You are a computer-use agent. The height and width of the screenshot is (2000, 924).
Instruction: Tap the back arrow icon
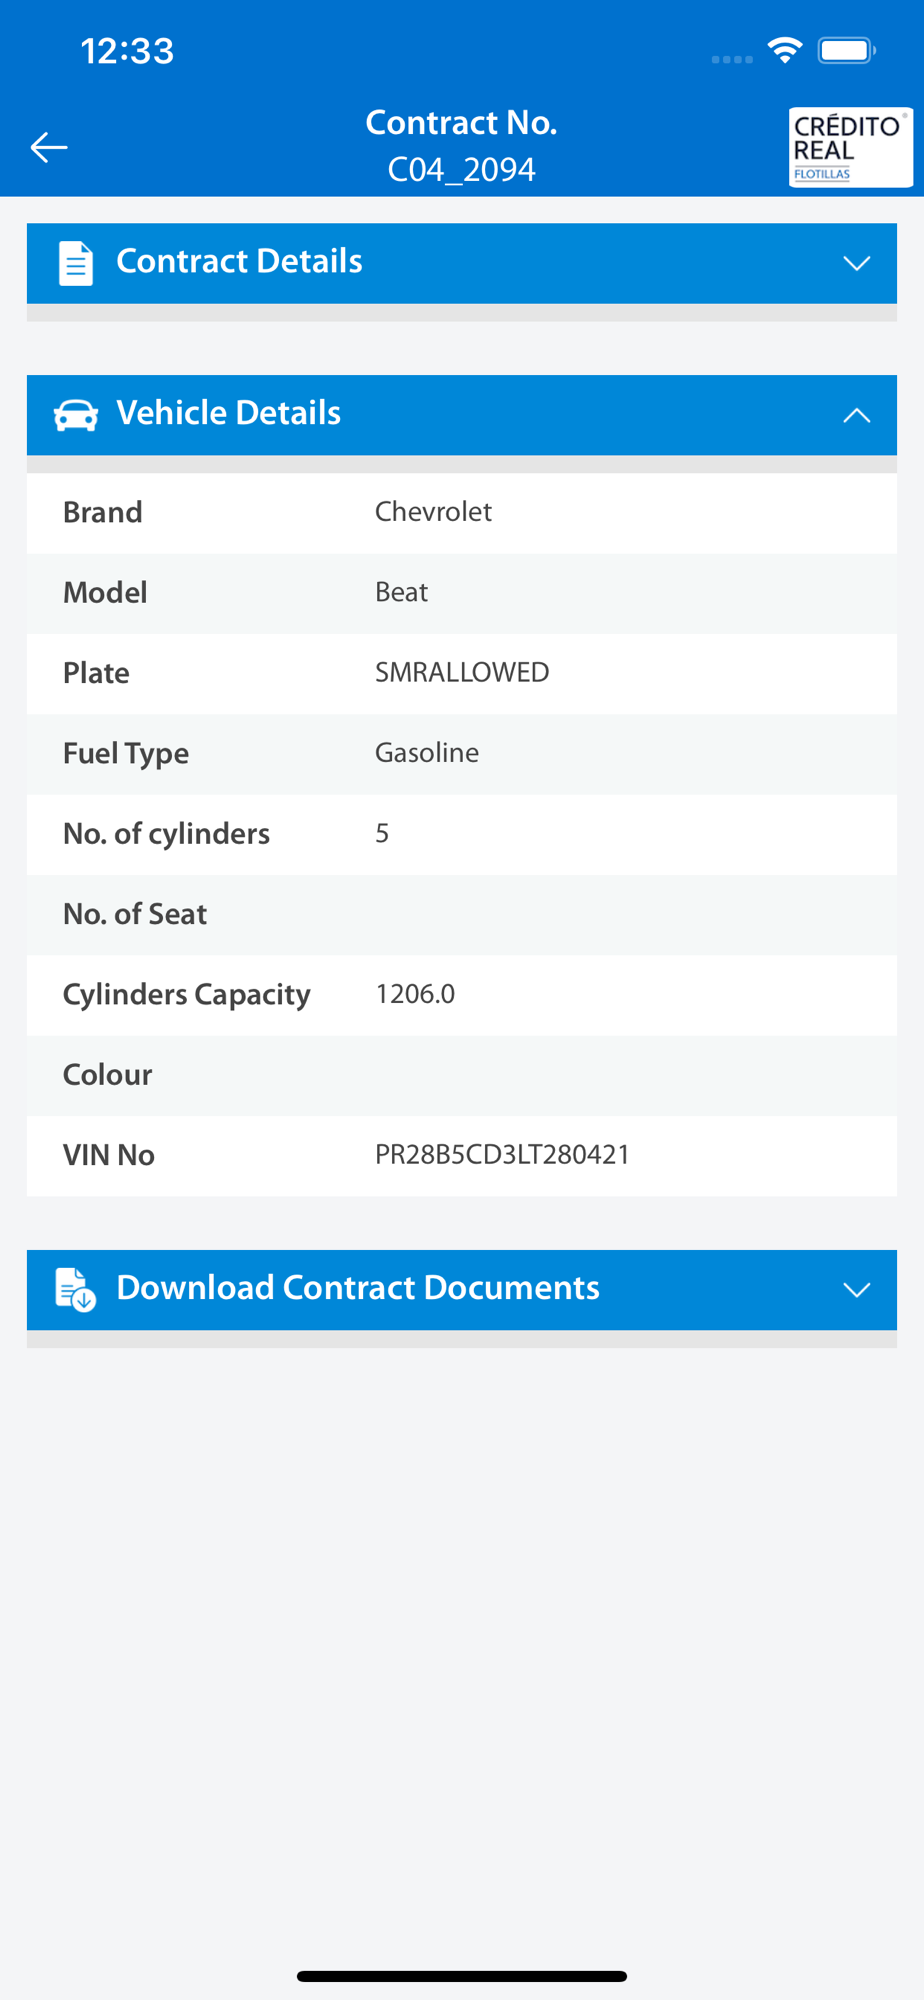pyautogui.click(x=48, y=147)
